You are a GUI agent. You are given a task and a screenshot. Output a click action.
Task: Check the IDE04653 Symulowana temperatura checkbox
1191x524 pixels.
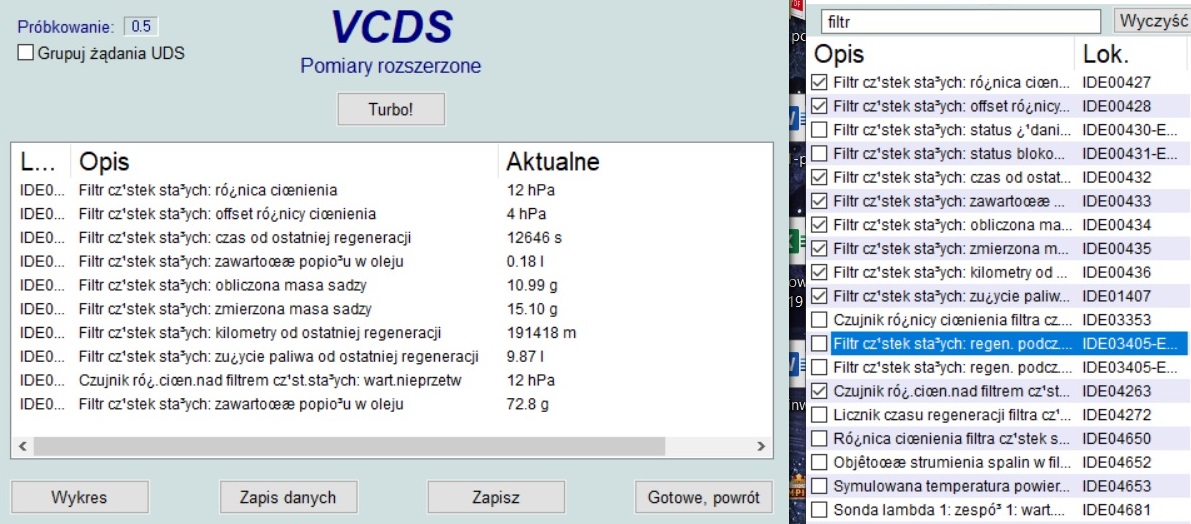819,485
